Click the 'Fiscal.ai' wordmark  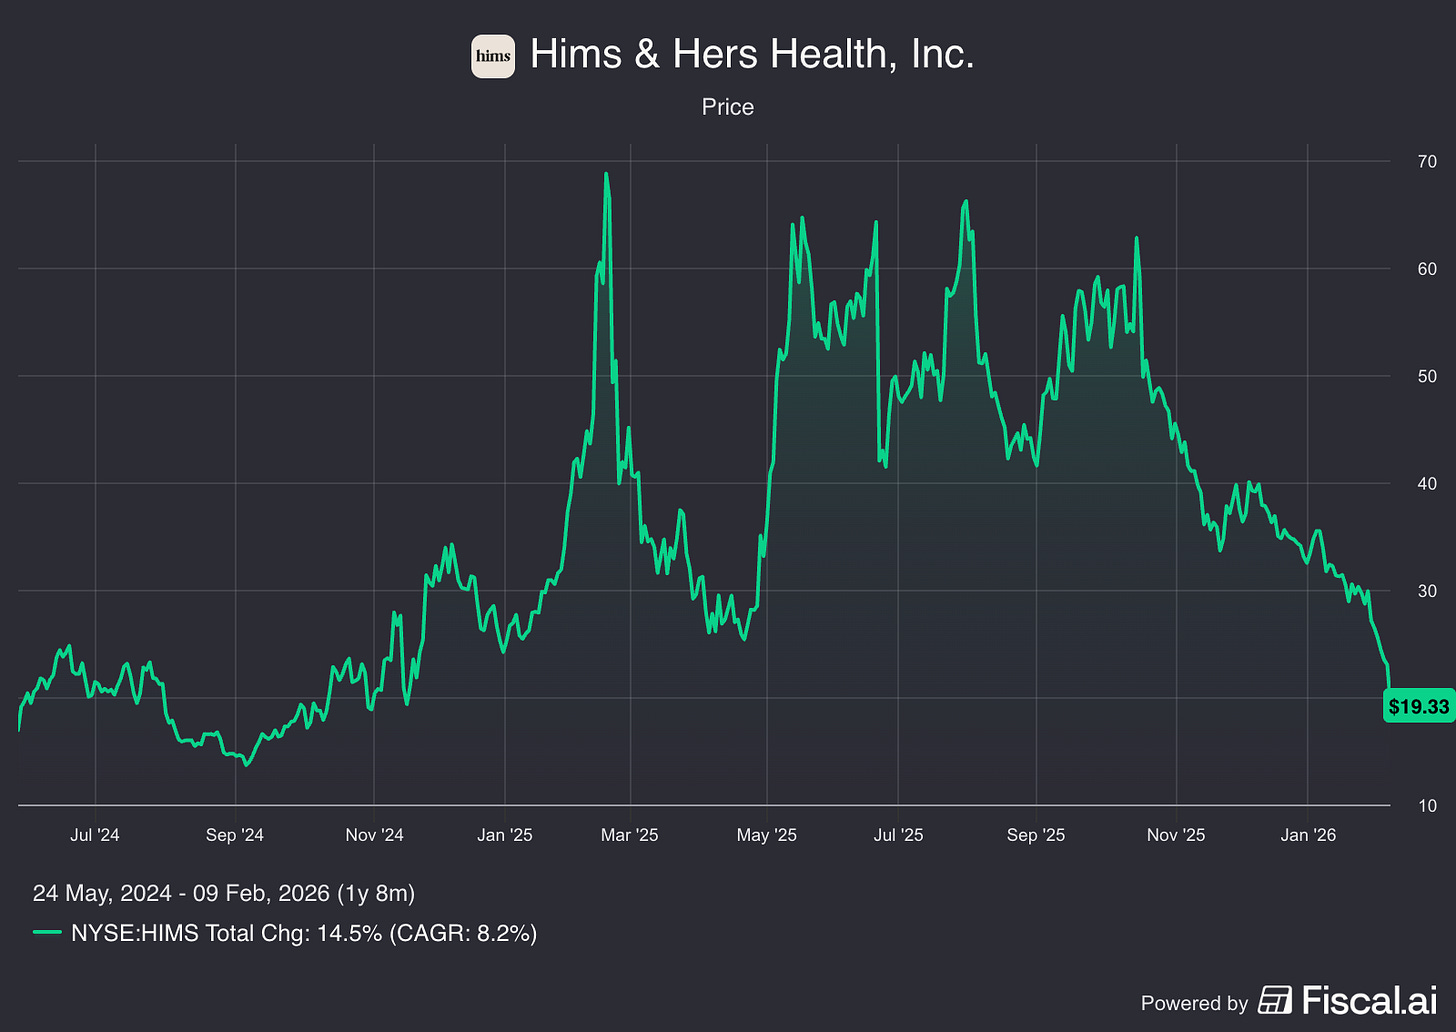[x=1370, y=1000]
